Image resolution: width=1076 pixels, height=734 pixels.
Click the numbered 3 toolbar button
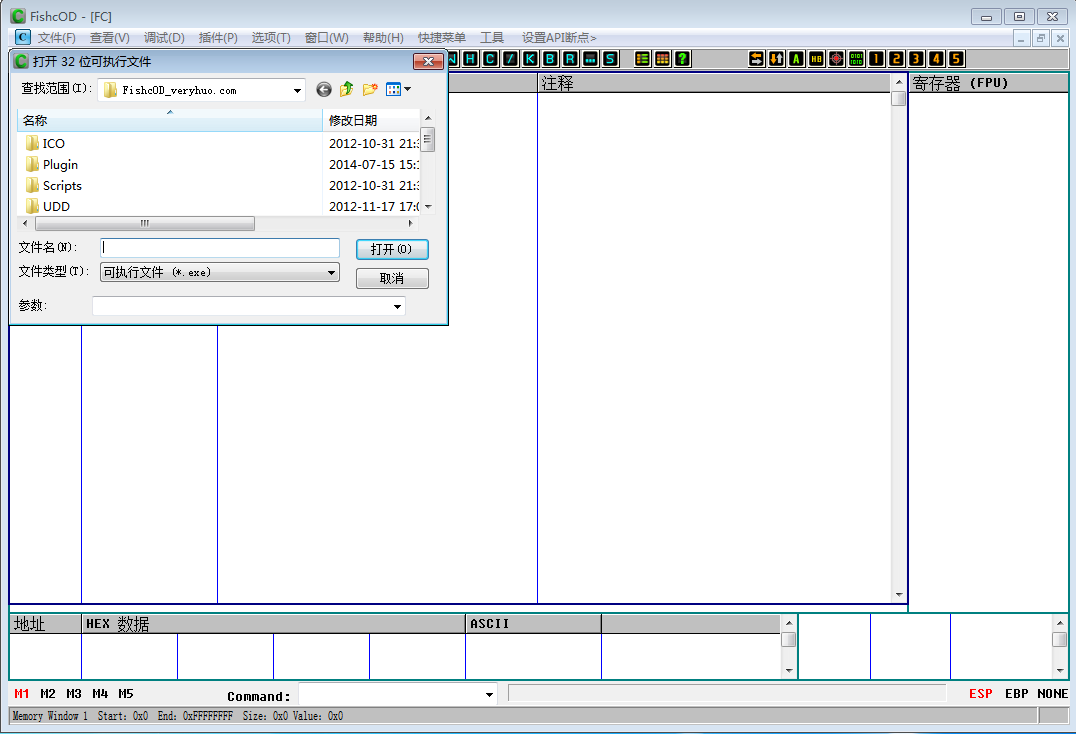coord(916,59)
